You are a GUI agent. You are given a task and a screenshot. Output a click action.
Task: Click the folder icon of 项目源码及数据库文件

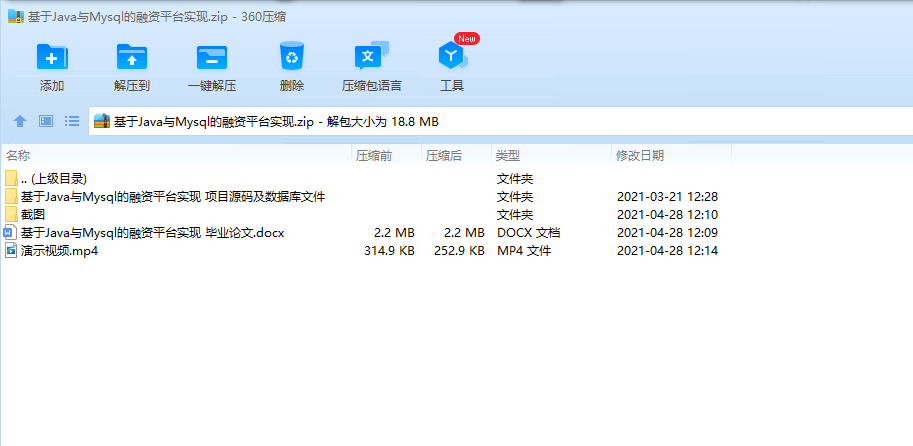(x=11, y=196)
